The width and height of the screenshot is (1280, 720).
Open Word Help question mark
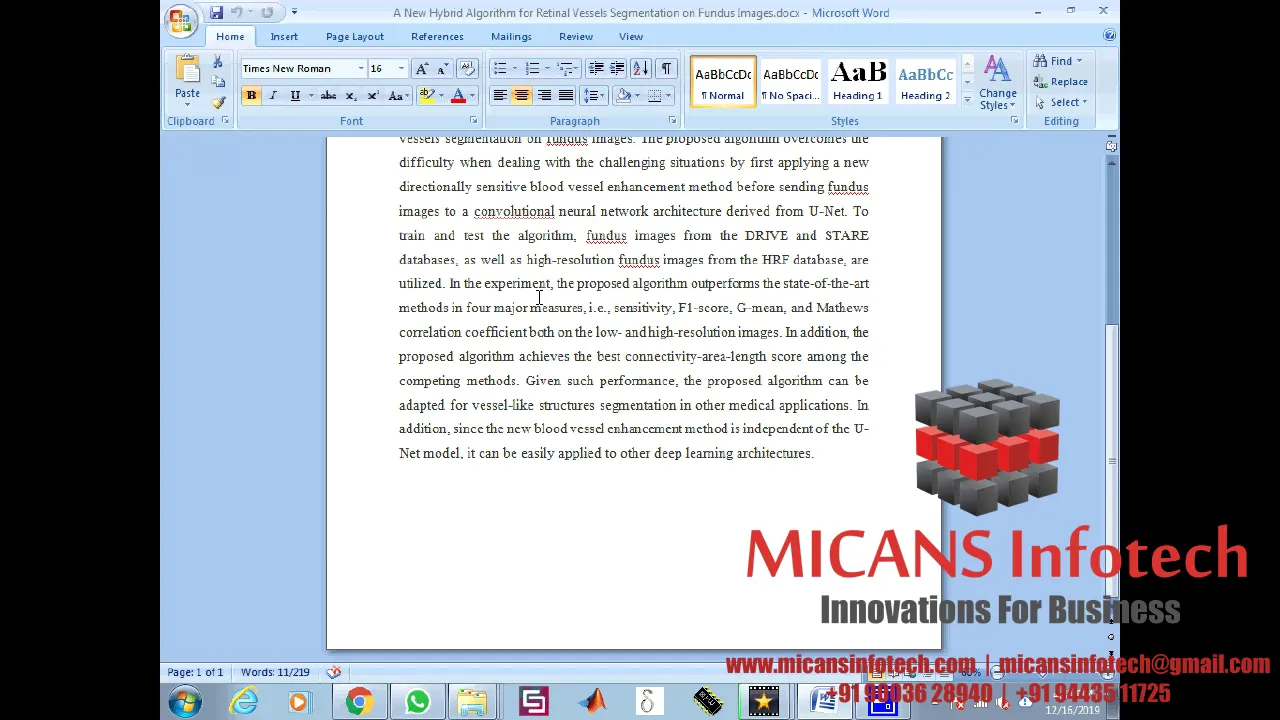(x=1109, y=36)
